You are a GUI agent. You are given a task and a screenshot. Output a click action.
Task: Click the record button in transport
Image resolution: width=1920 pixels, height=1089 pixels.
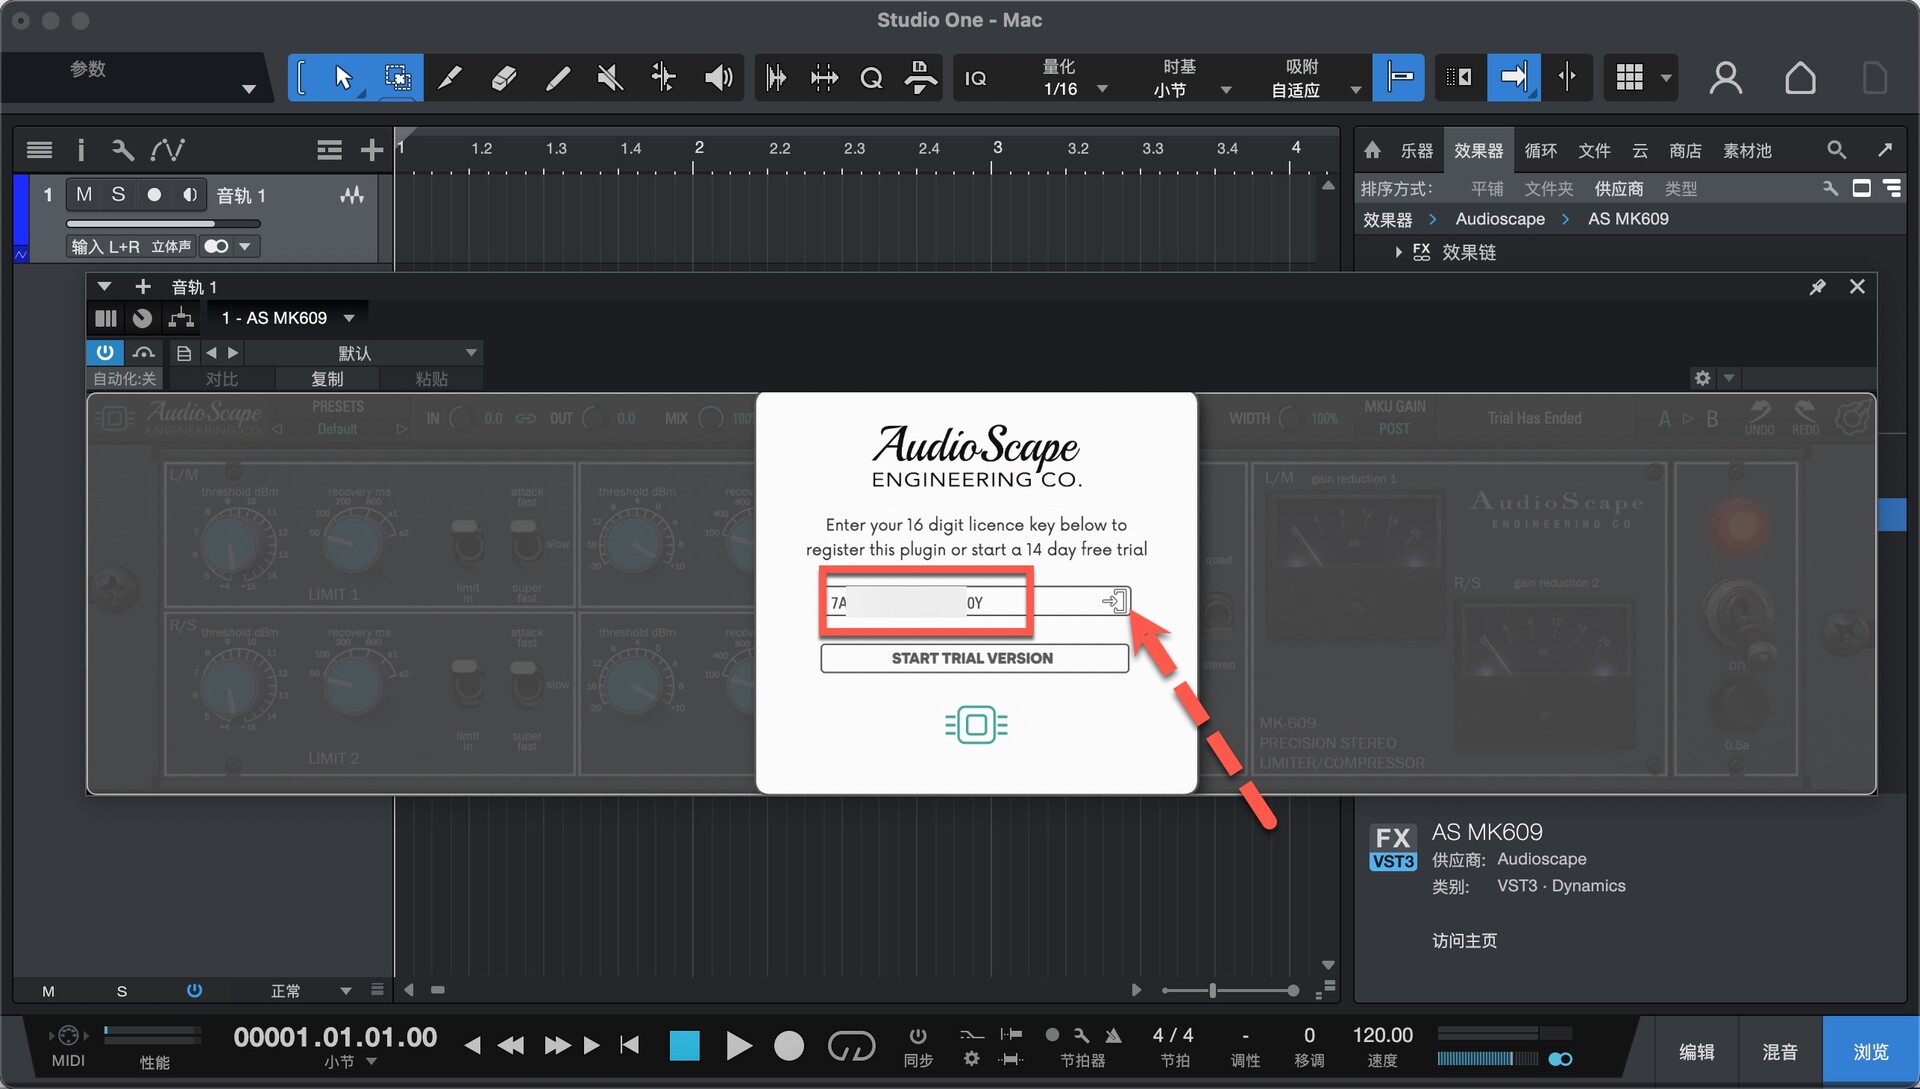coord(789,1046)
